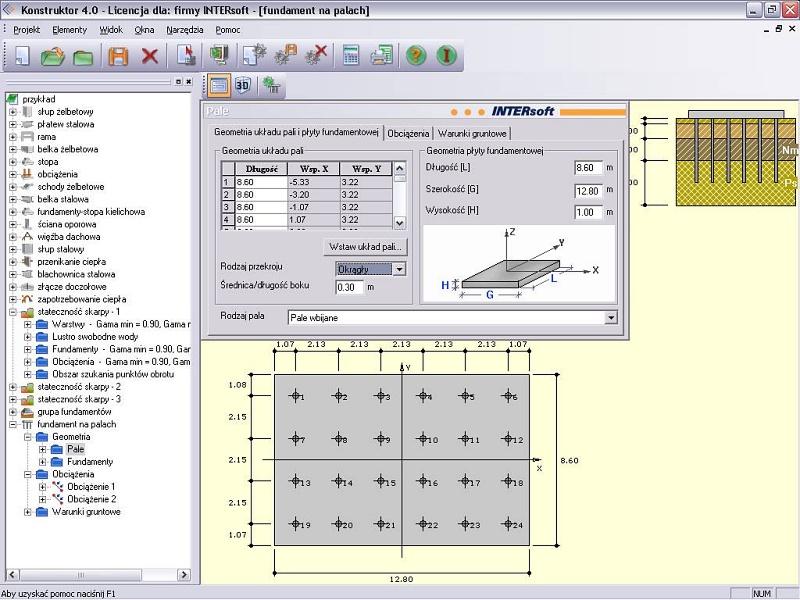
Task: Click the gear-with-red-X delete element icon
Action: coord(316,55)
